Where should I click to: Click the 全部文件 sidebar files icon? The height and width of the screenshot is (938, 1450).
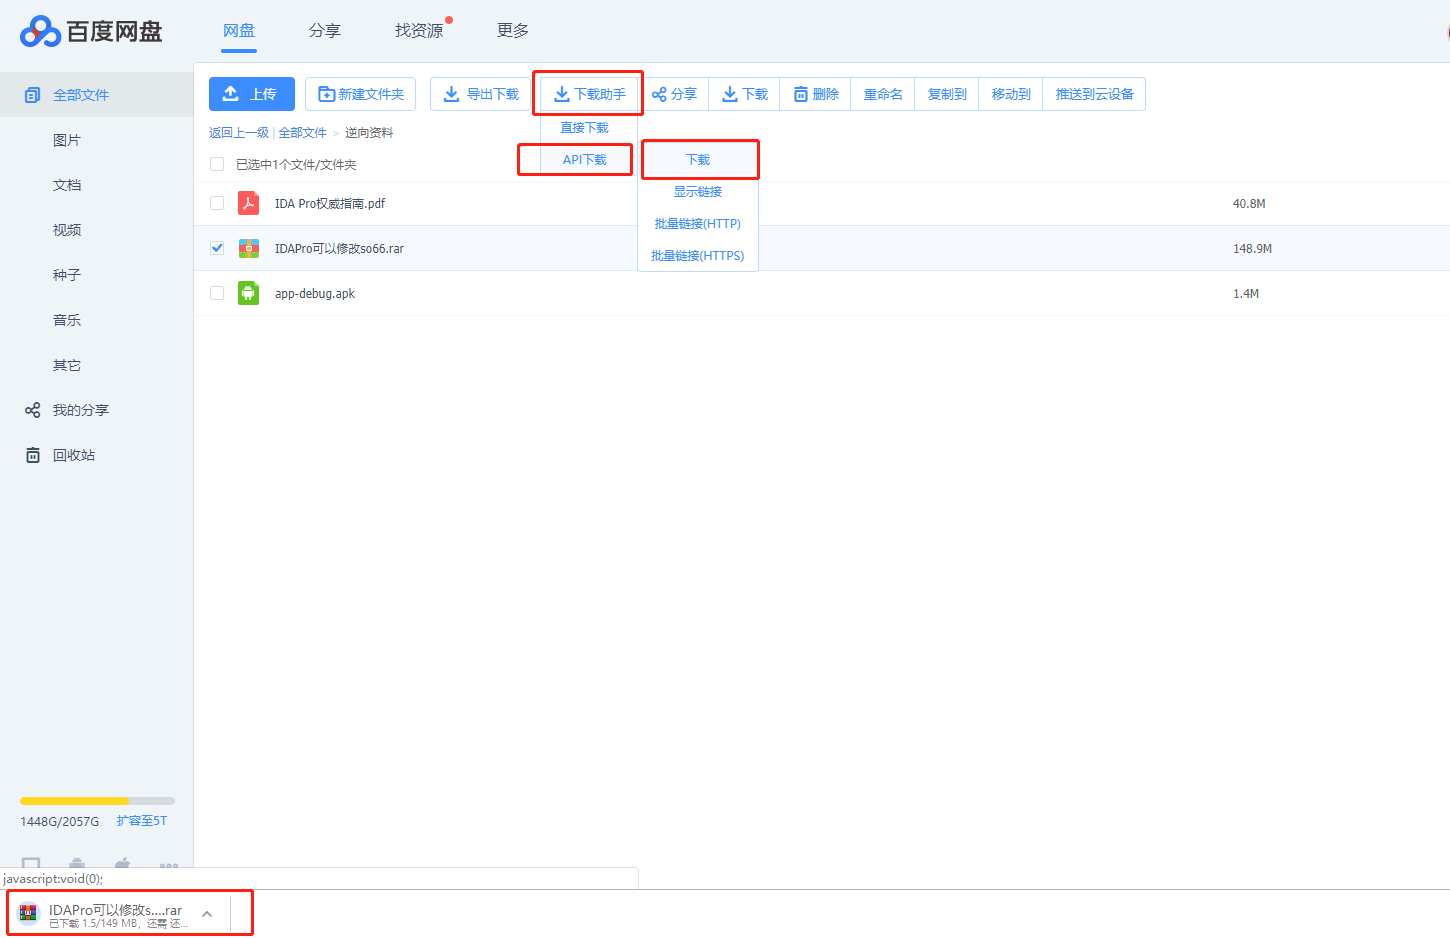[32, 95]
